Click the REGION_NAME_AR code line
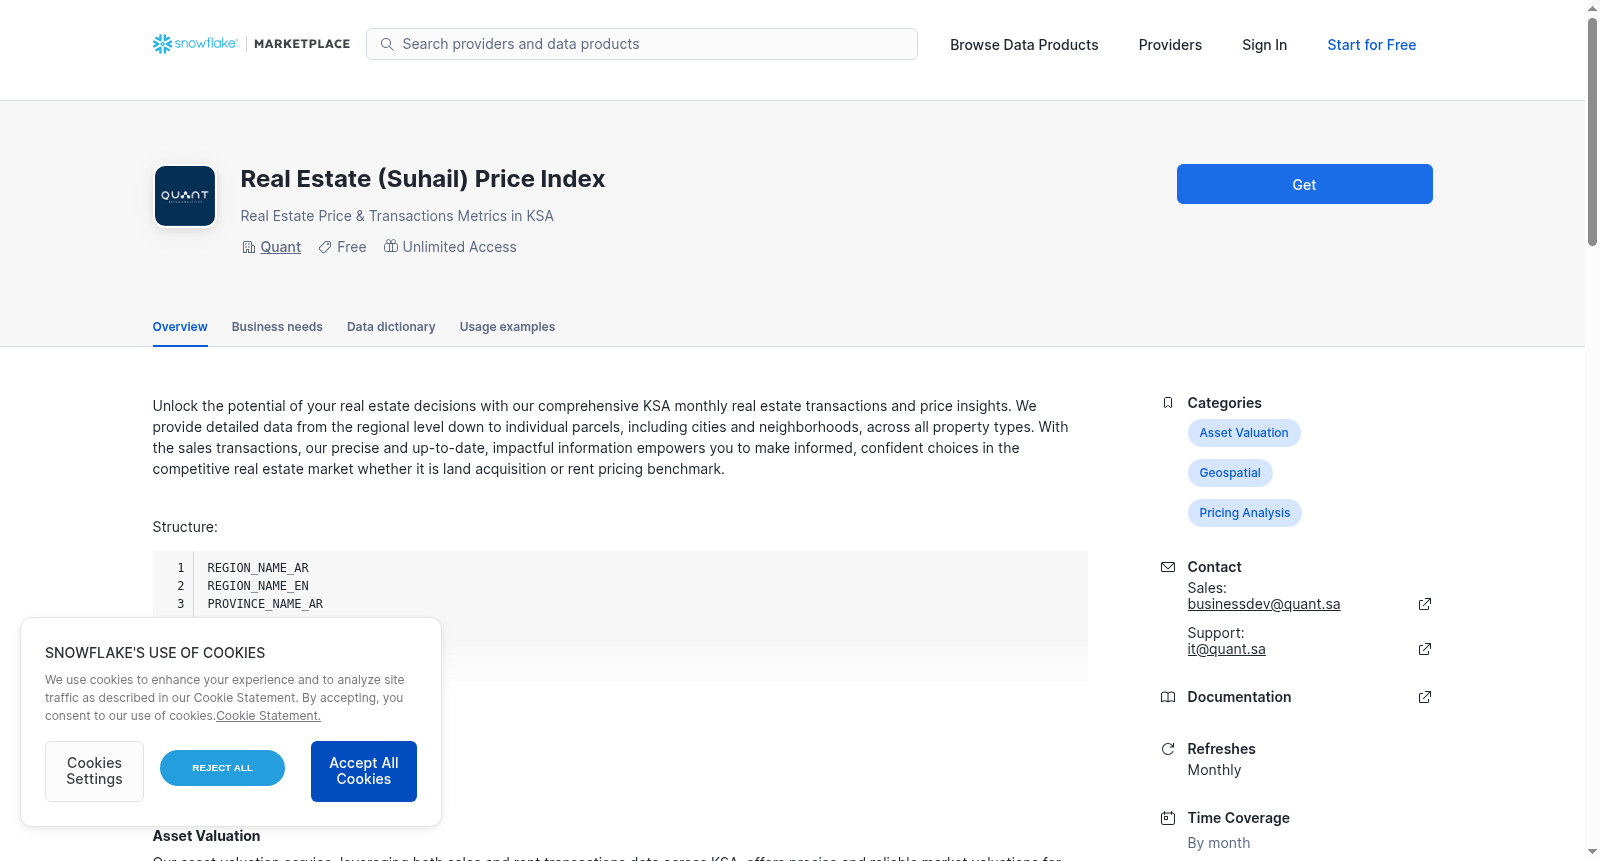The height and width of the screenshot is (861, 1600). pos(258,568)
